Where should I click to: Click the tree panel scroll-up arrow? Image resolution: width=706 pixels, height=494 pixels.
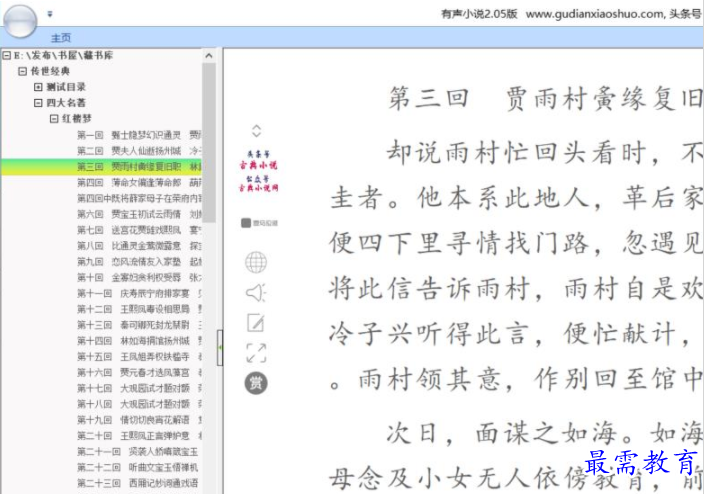[208, 56]
